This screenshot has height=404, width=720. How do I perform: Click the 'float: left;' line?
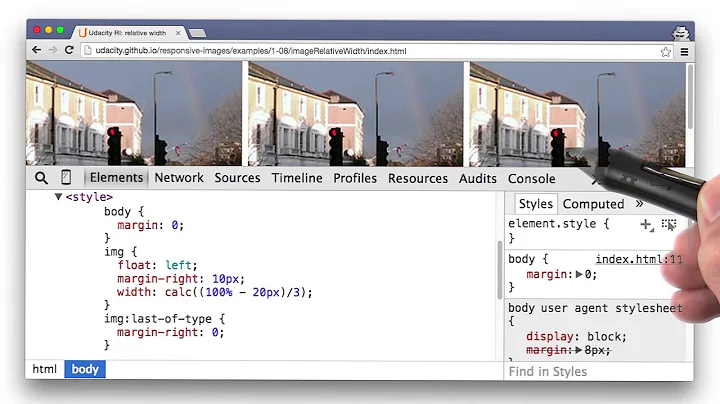coord(157,265)
